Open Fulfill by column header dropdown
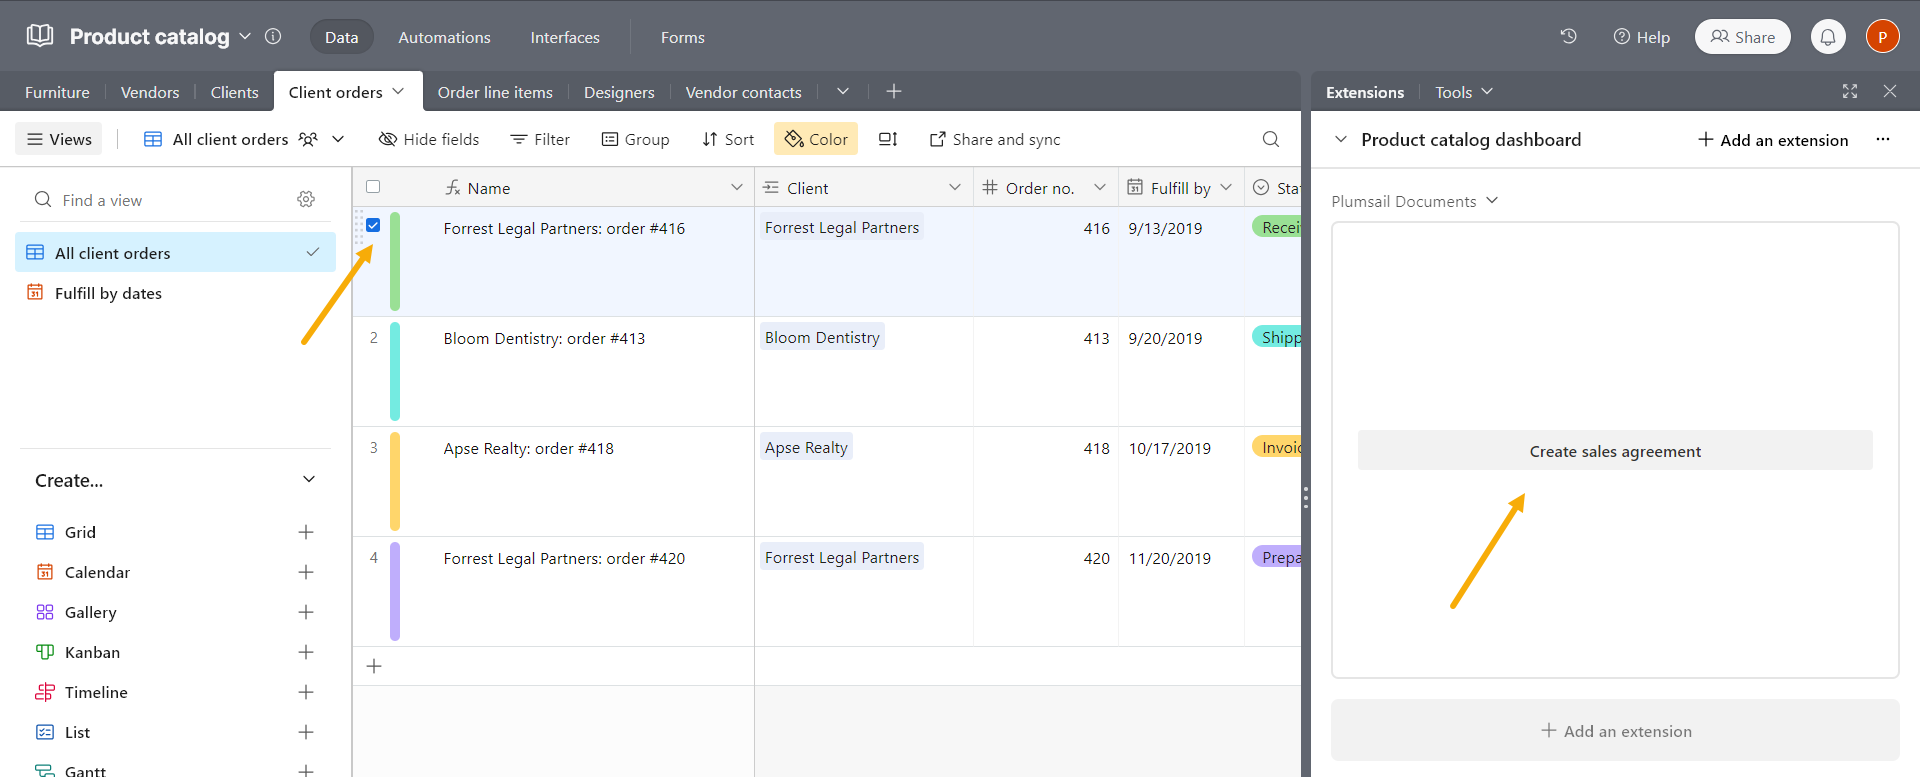Viewport: 1920px width, 777px height. [1226, 187]
